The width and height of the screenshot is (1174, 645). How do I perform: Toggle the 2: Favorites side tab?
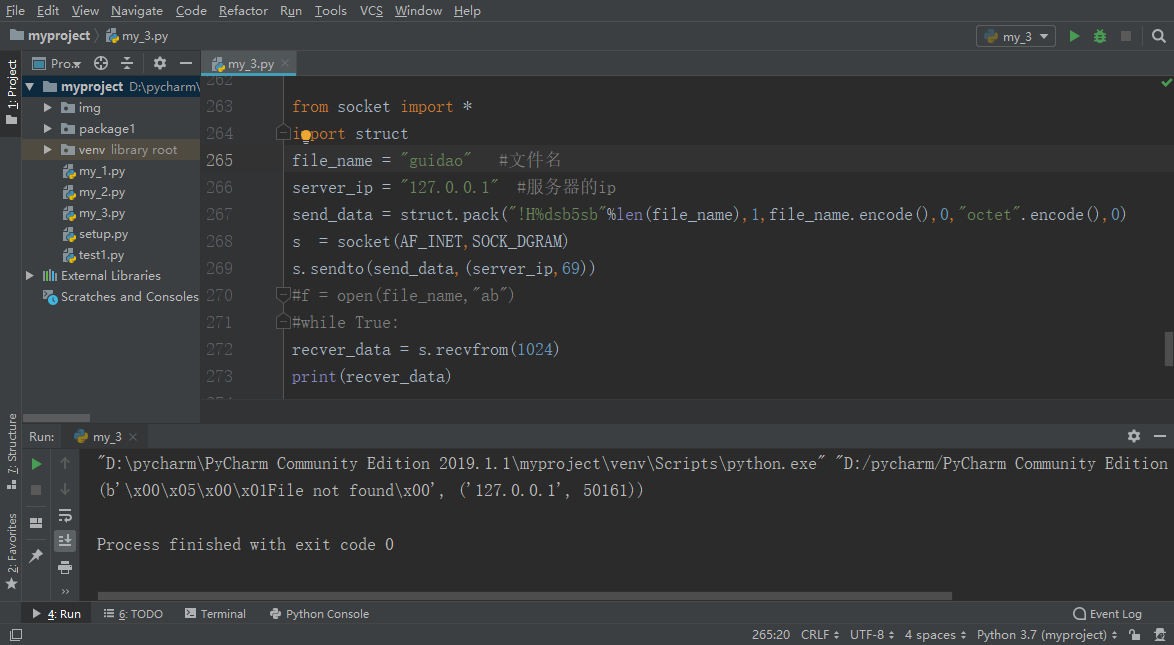coord(11,551)
